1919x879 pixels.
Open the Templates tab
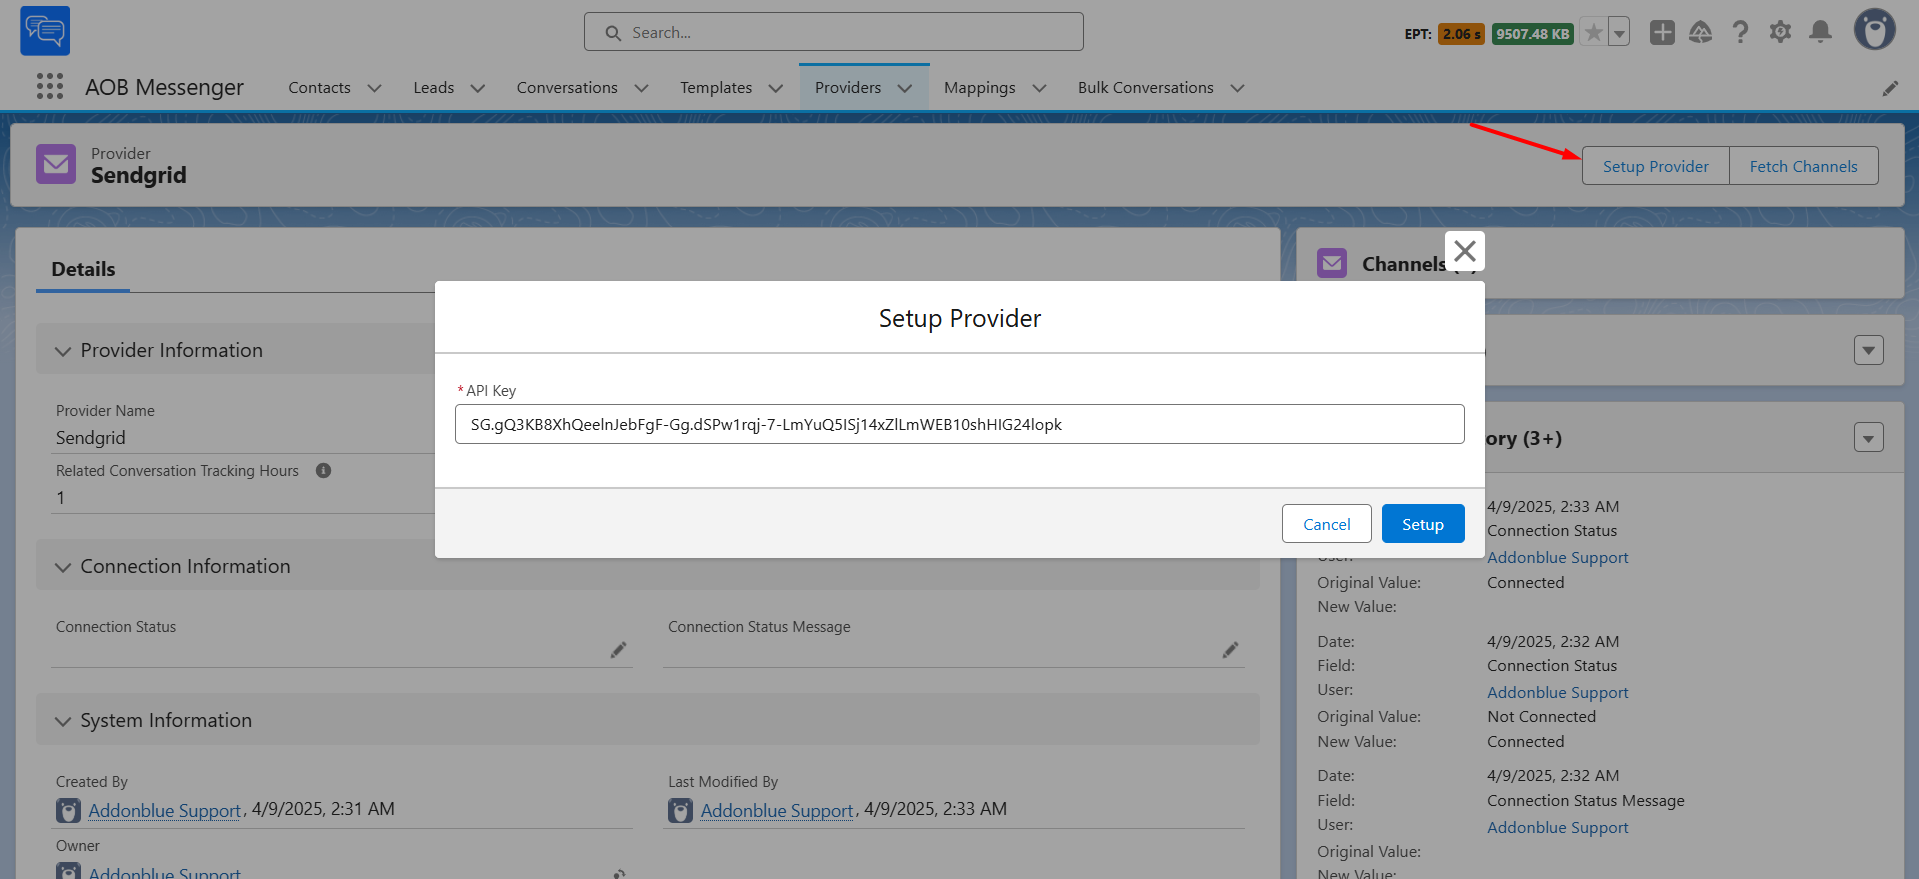pyautogui.click(x=716, y=88)
